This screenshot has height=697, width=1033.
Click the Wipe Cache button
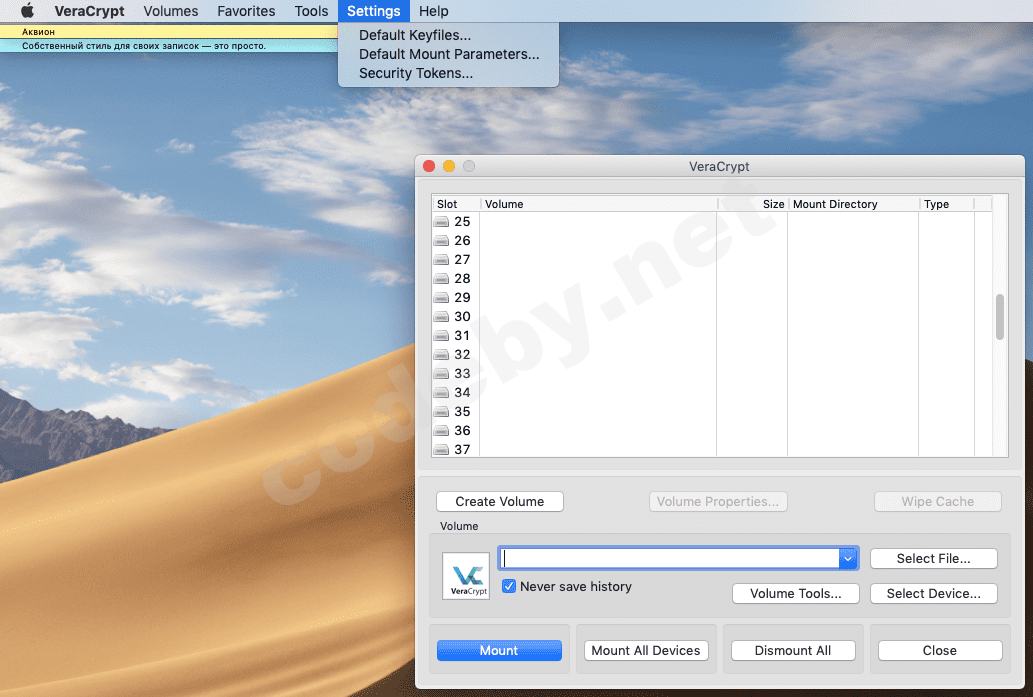pyautogui.click(x=937, y=501)
